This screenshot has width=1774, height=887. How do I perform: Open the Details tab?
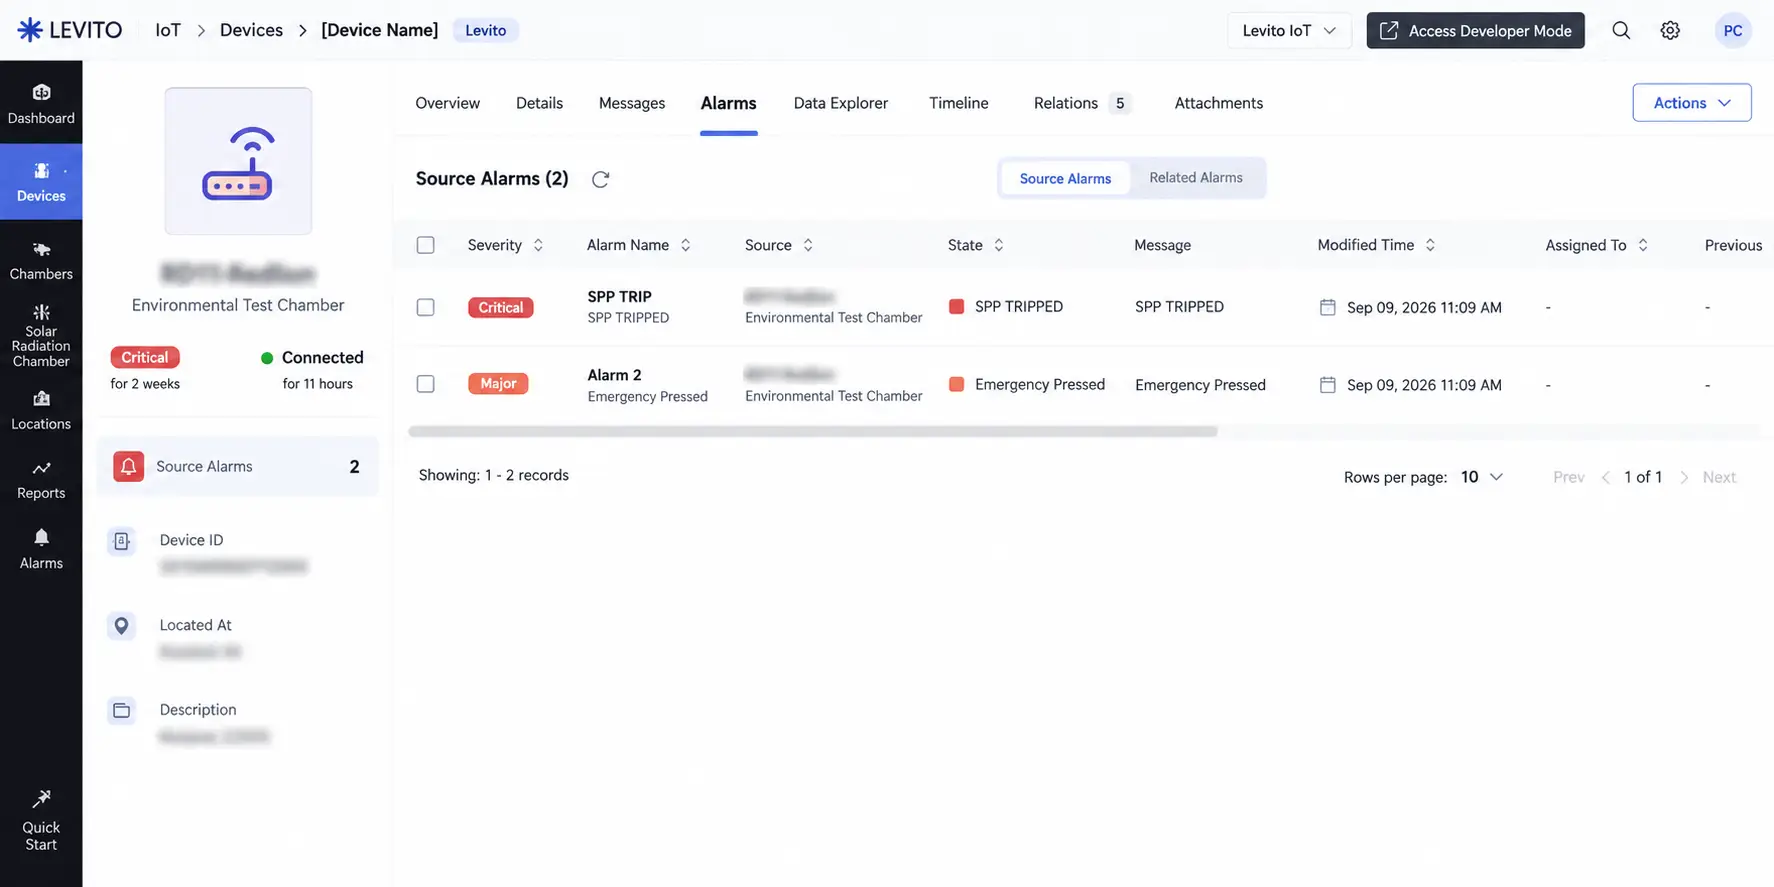(x=539, y=103)
